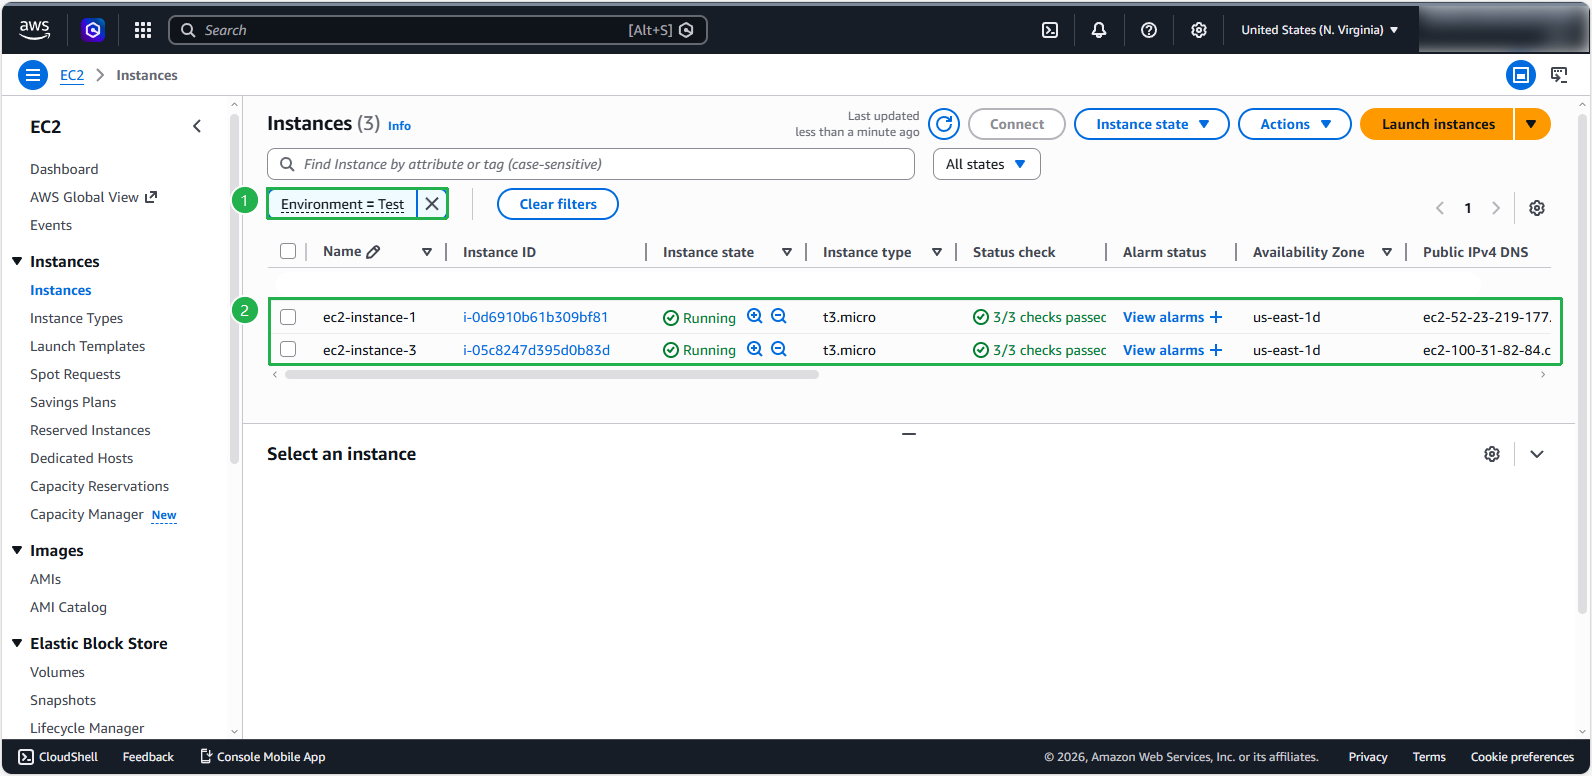
Task: Open Spot Requests in sidebar
Action: pyautogui.click(x=75, y=374)
